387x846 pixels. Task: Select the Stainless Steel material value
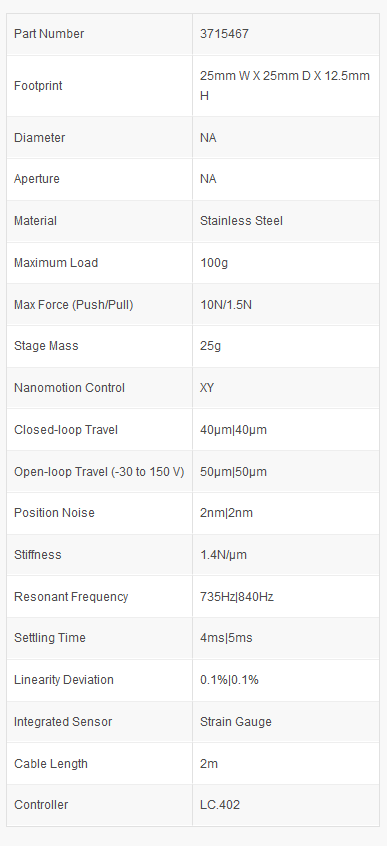[x=241, y=221]
